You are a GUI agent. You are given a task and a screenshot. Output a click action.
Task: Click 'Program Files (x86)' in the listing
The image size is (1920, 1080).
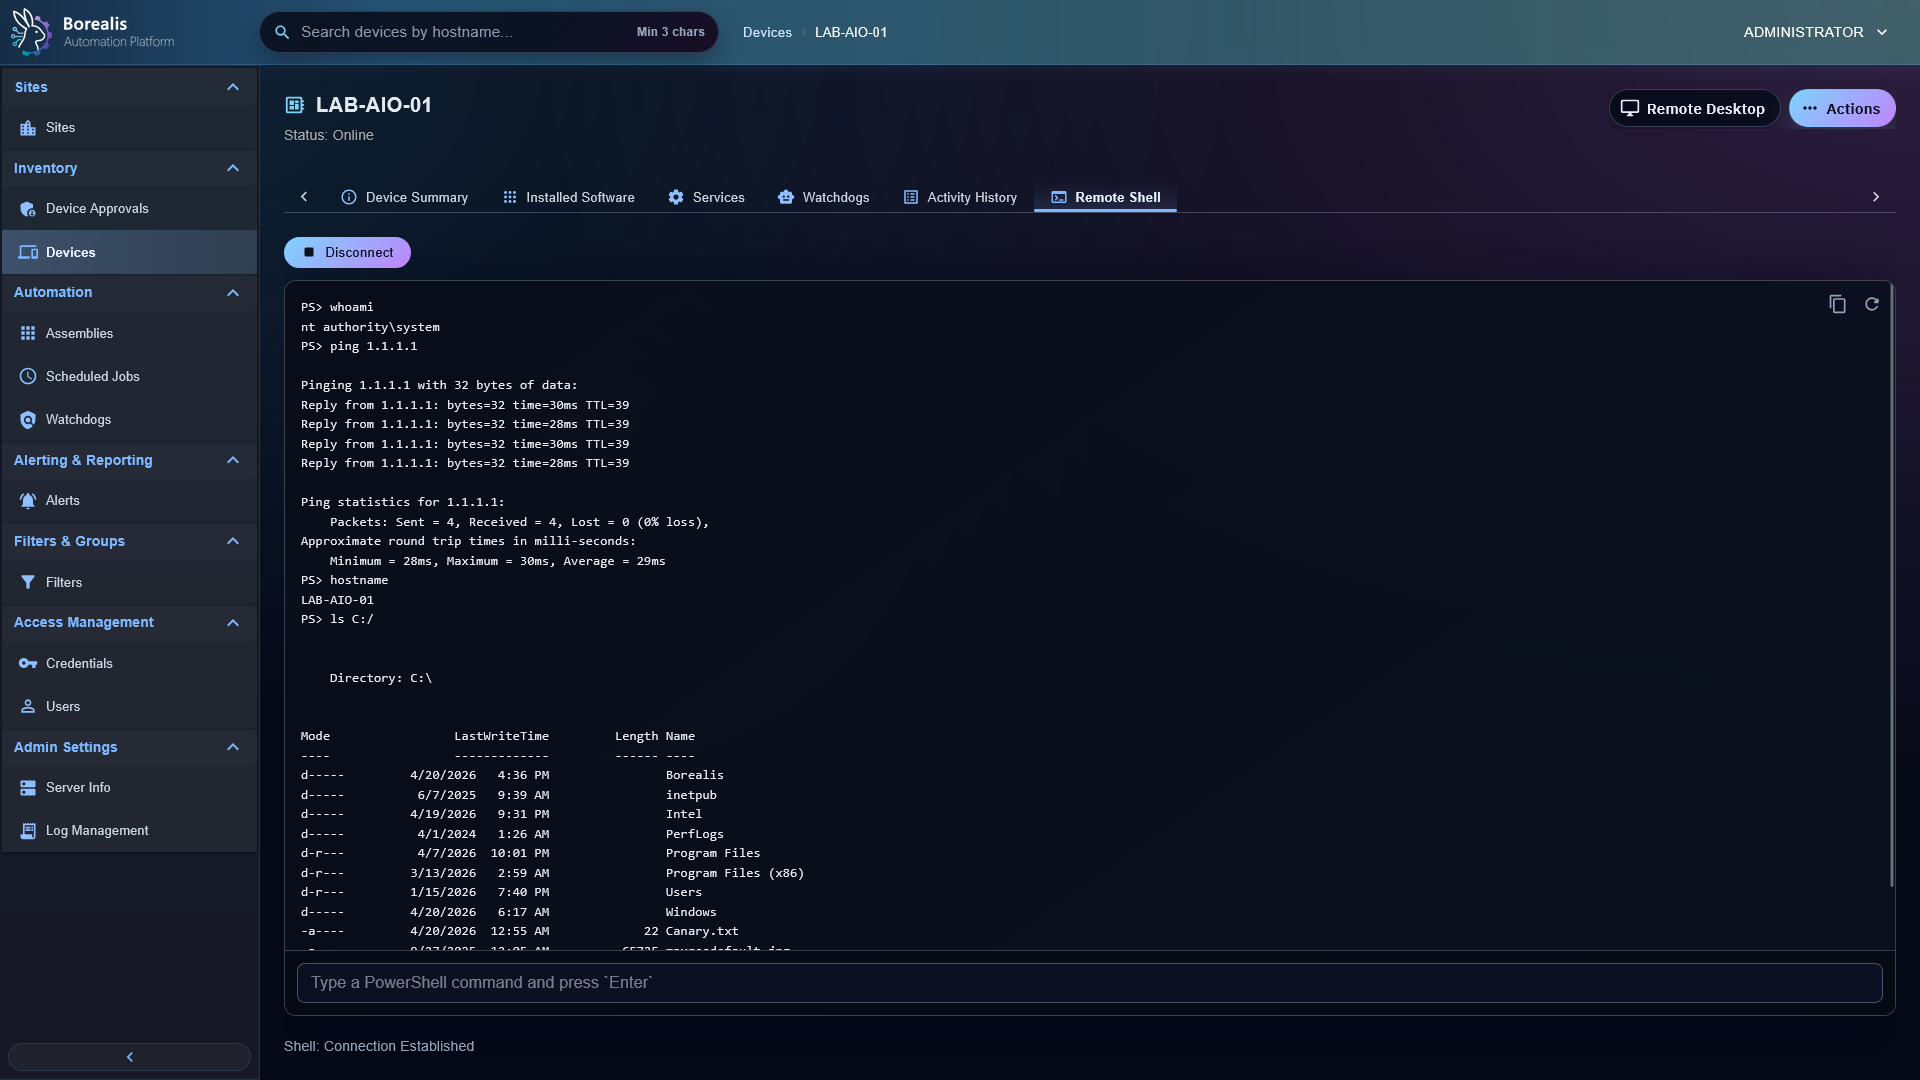735,874
